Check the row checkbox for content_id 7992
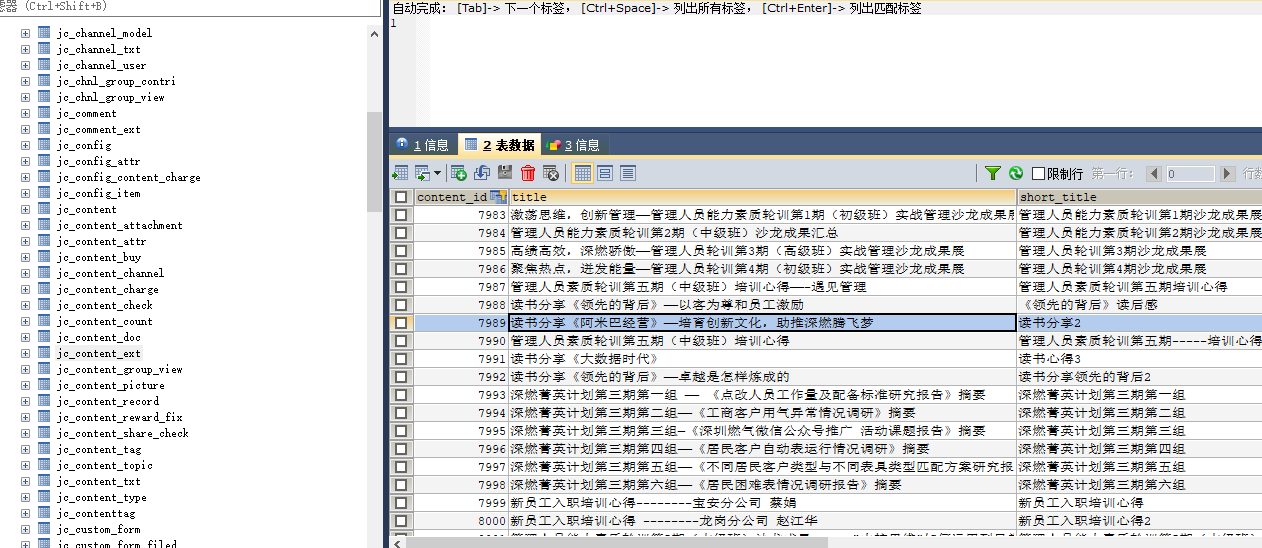 click(x=401, y=377)
